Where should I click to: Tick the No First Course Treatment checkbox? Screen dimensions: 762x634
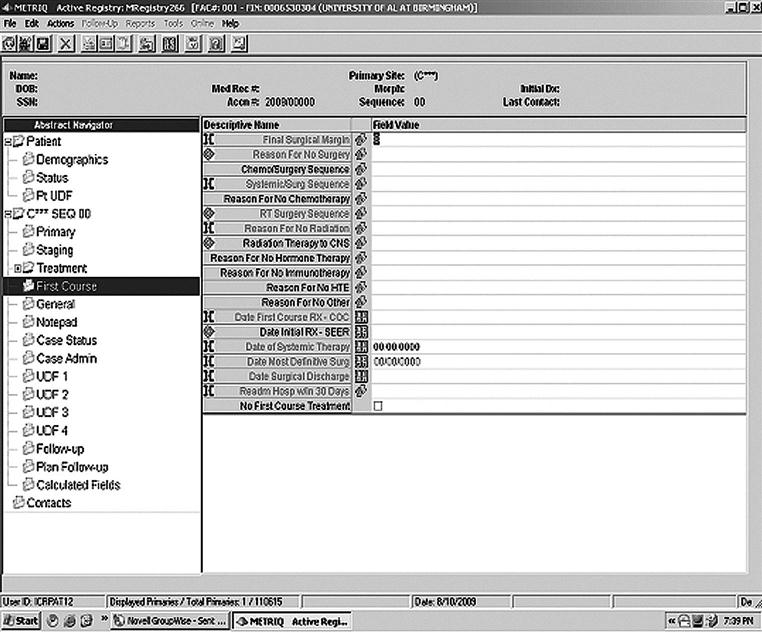tap(378, 406)
